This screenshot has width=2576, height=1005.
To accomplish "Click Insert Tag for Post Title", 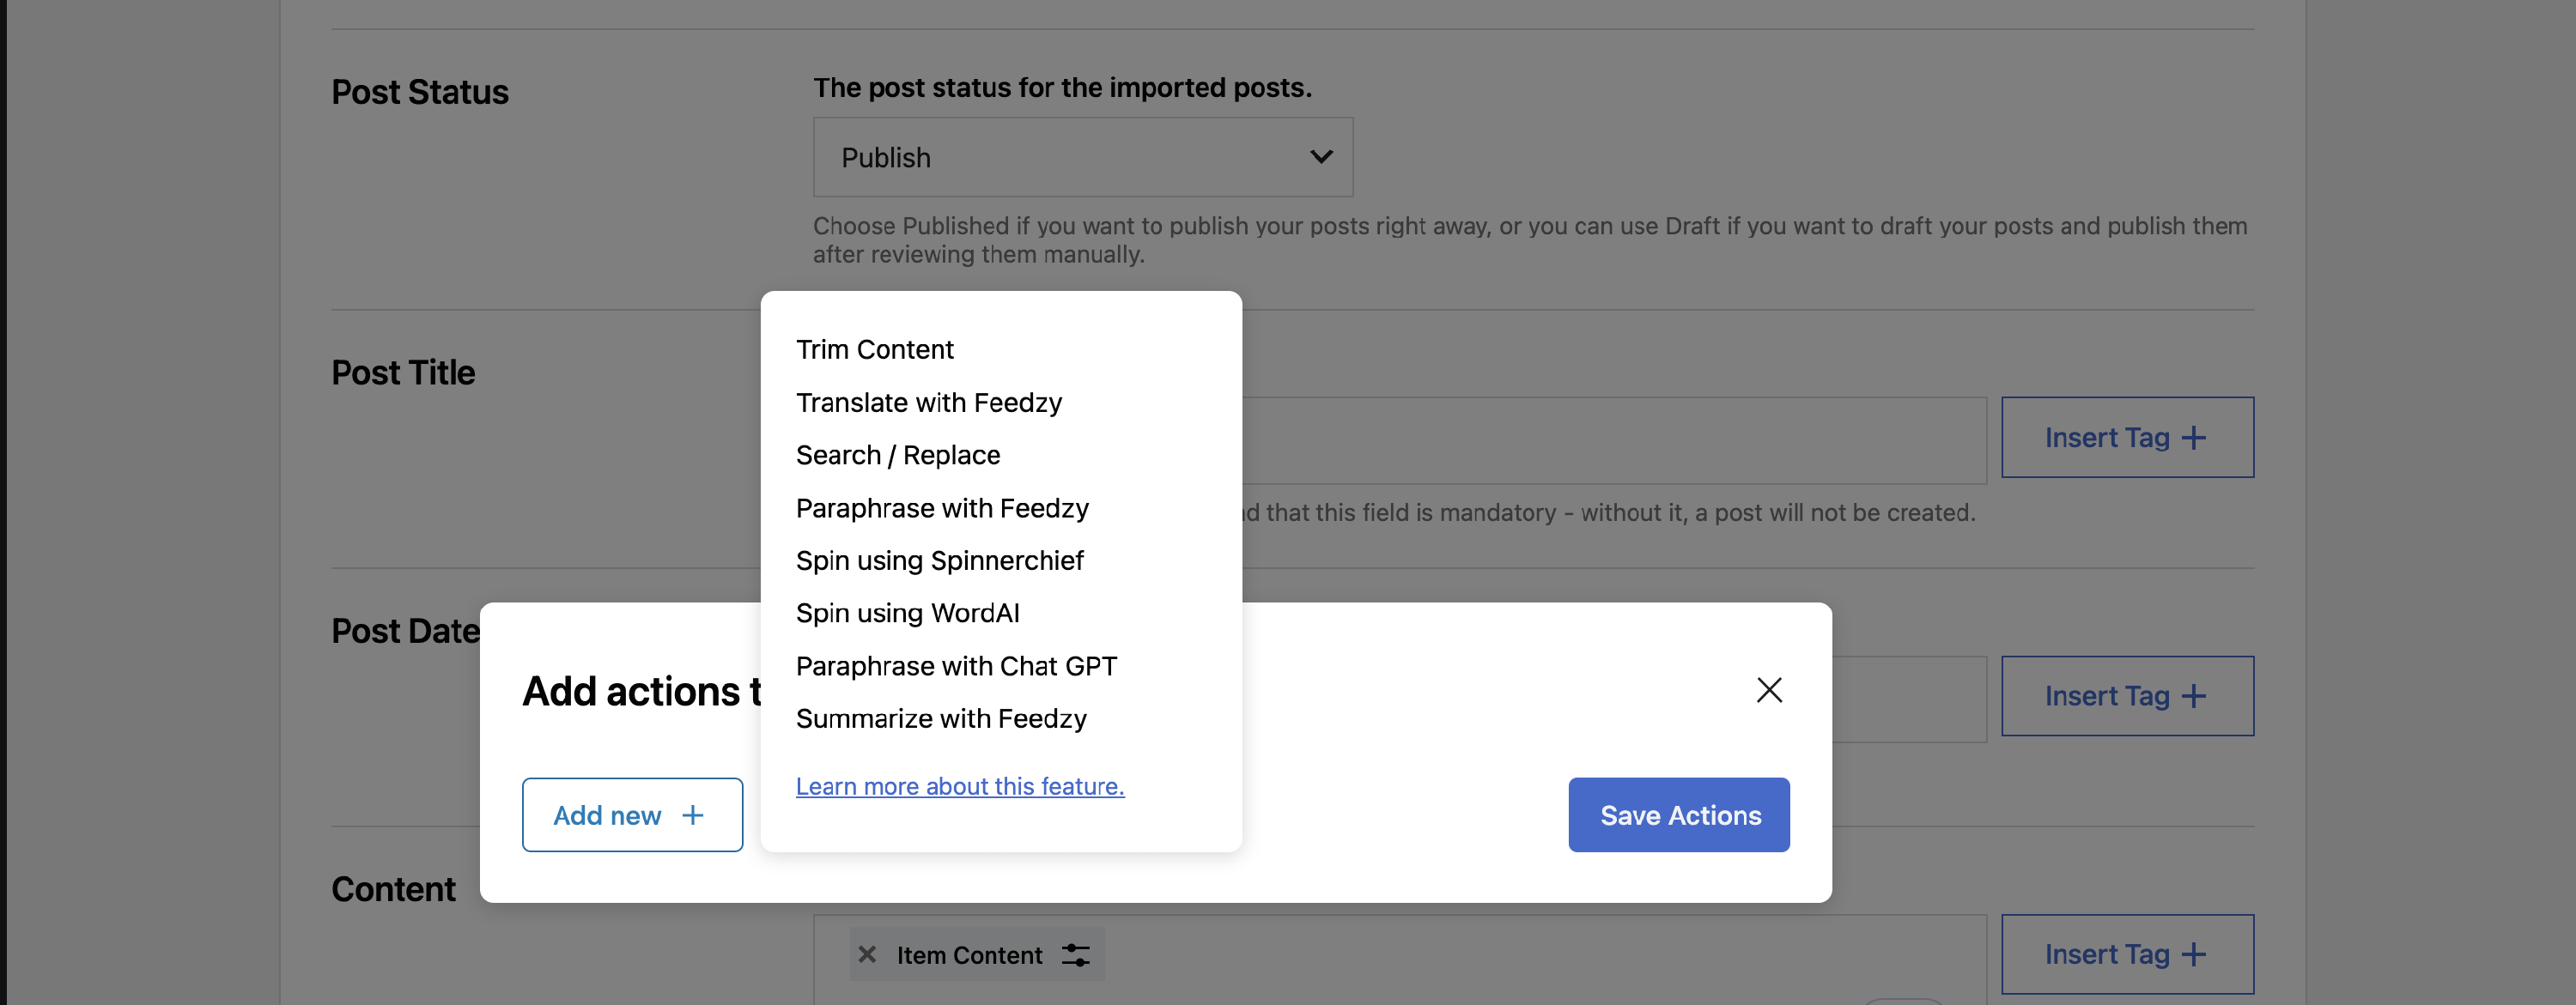I will coord(2126,437).
